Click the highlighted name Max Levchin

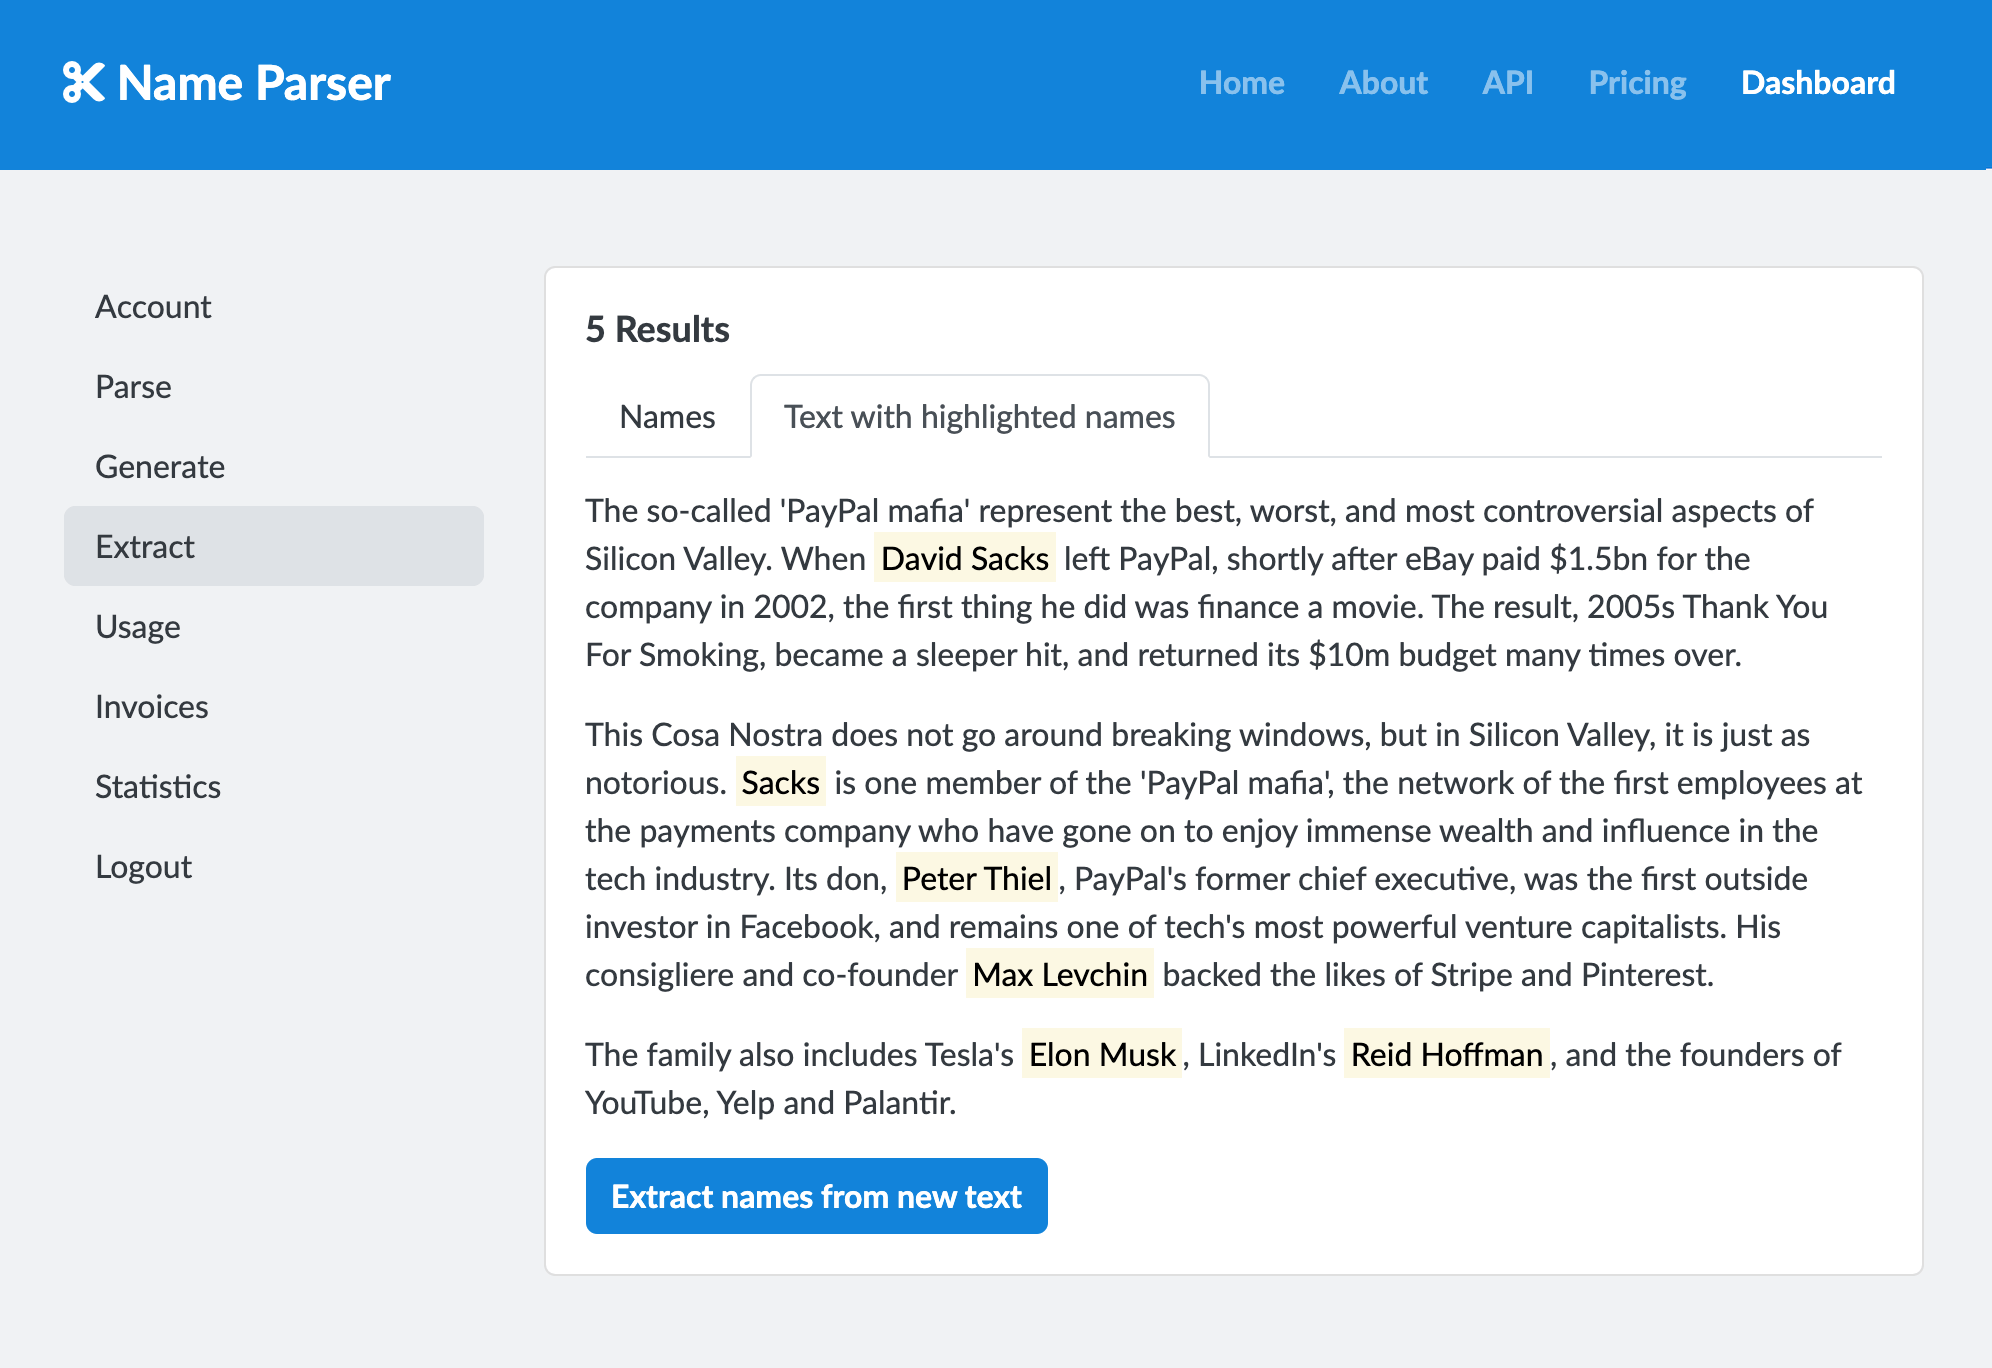[1059, 975]
